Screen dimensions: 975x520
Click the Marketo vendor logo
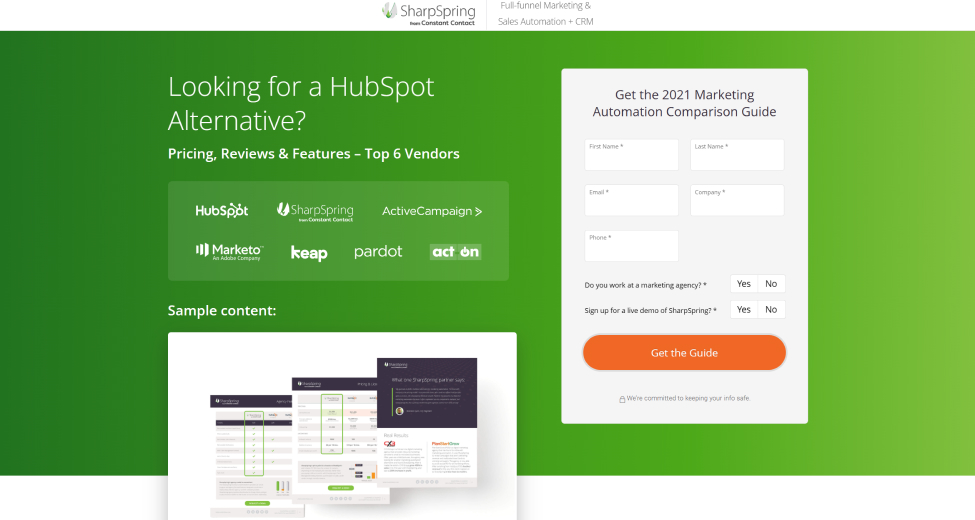(x=229, y=251)
